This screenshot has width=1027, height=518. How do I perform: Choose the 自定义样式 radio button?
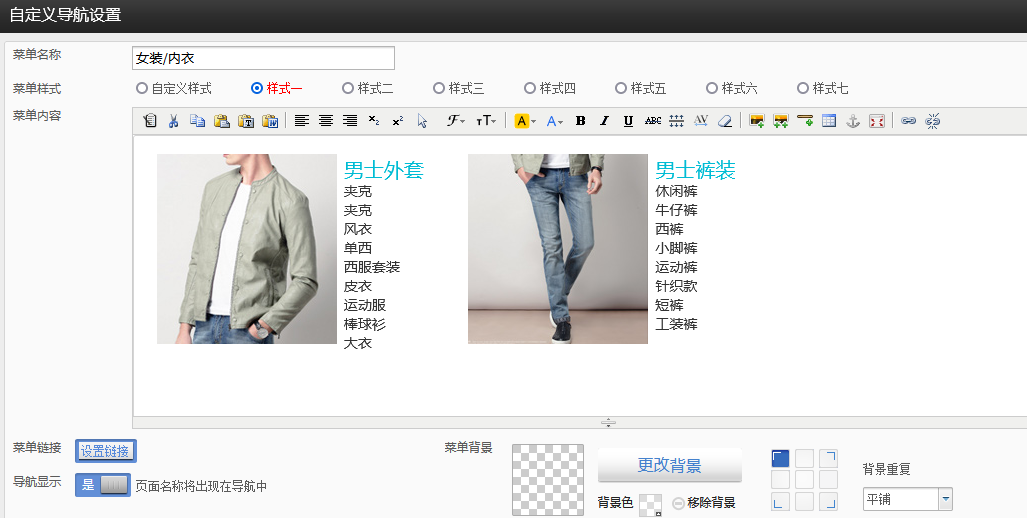point(142,88)
